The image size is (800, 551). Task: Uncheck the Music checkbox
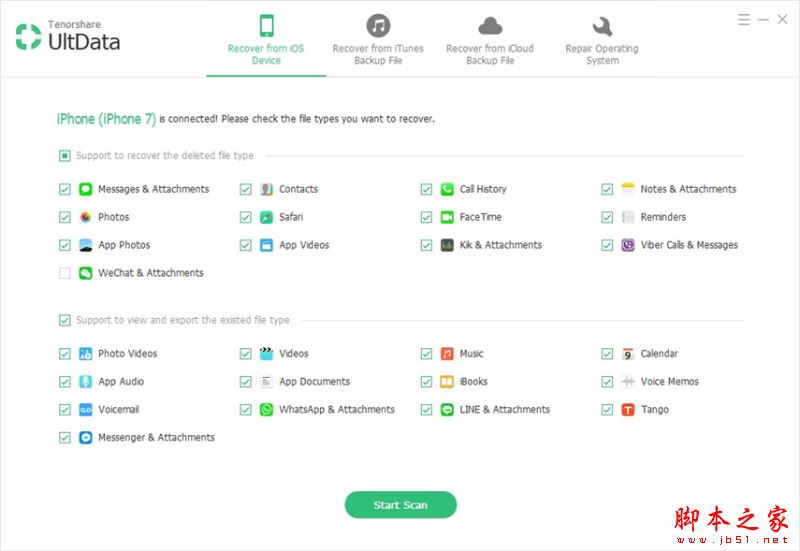coord(427,354)
